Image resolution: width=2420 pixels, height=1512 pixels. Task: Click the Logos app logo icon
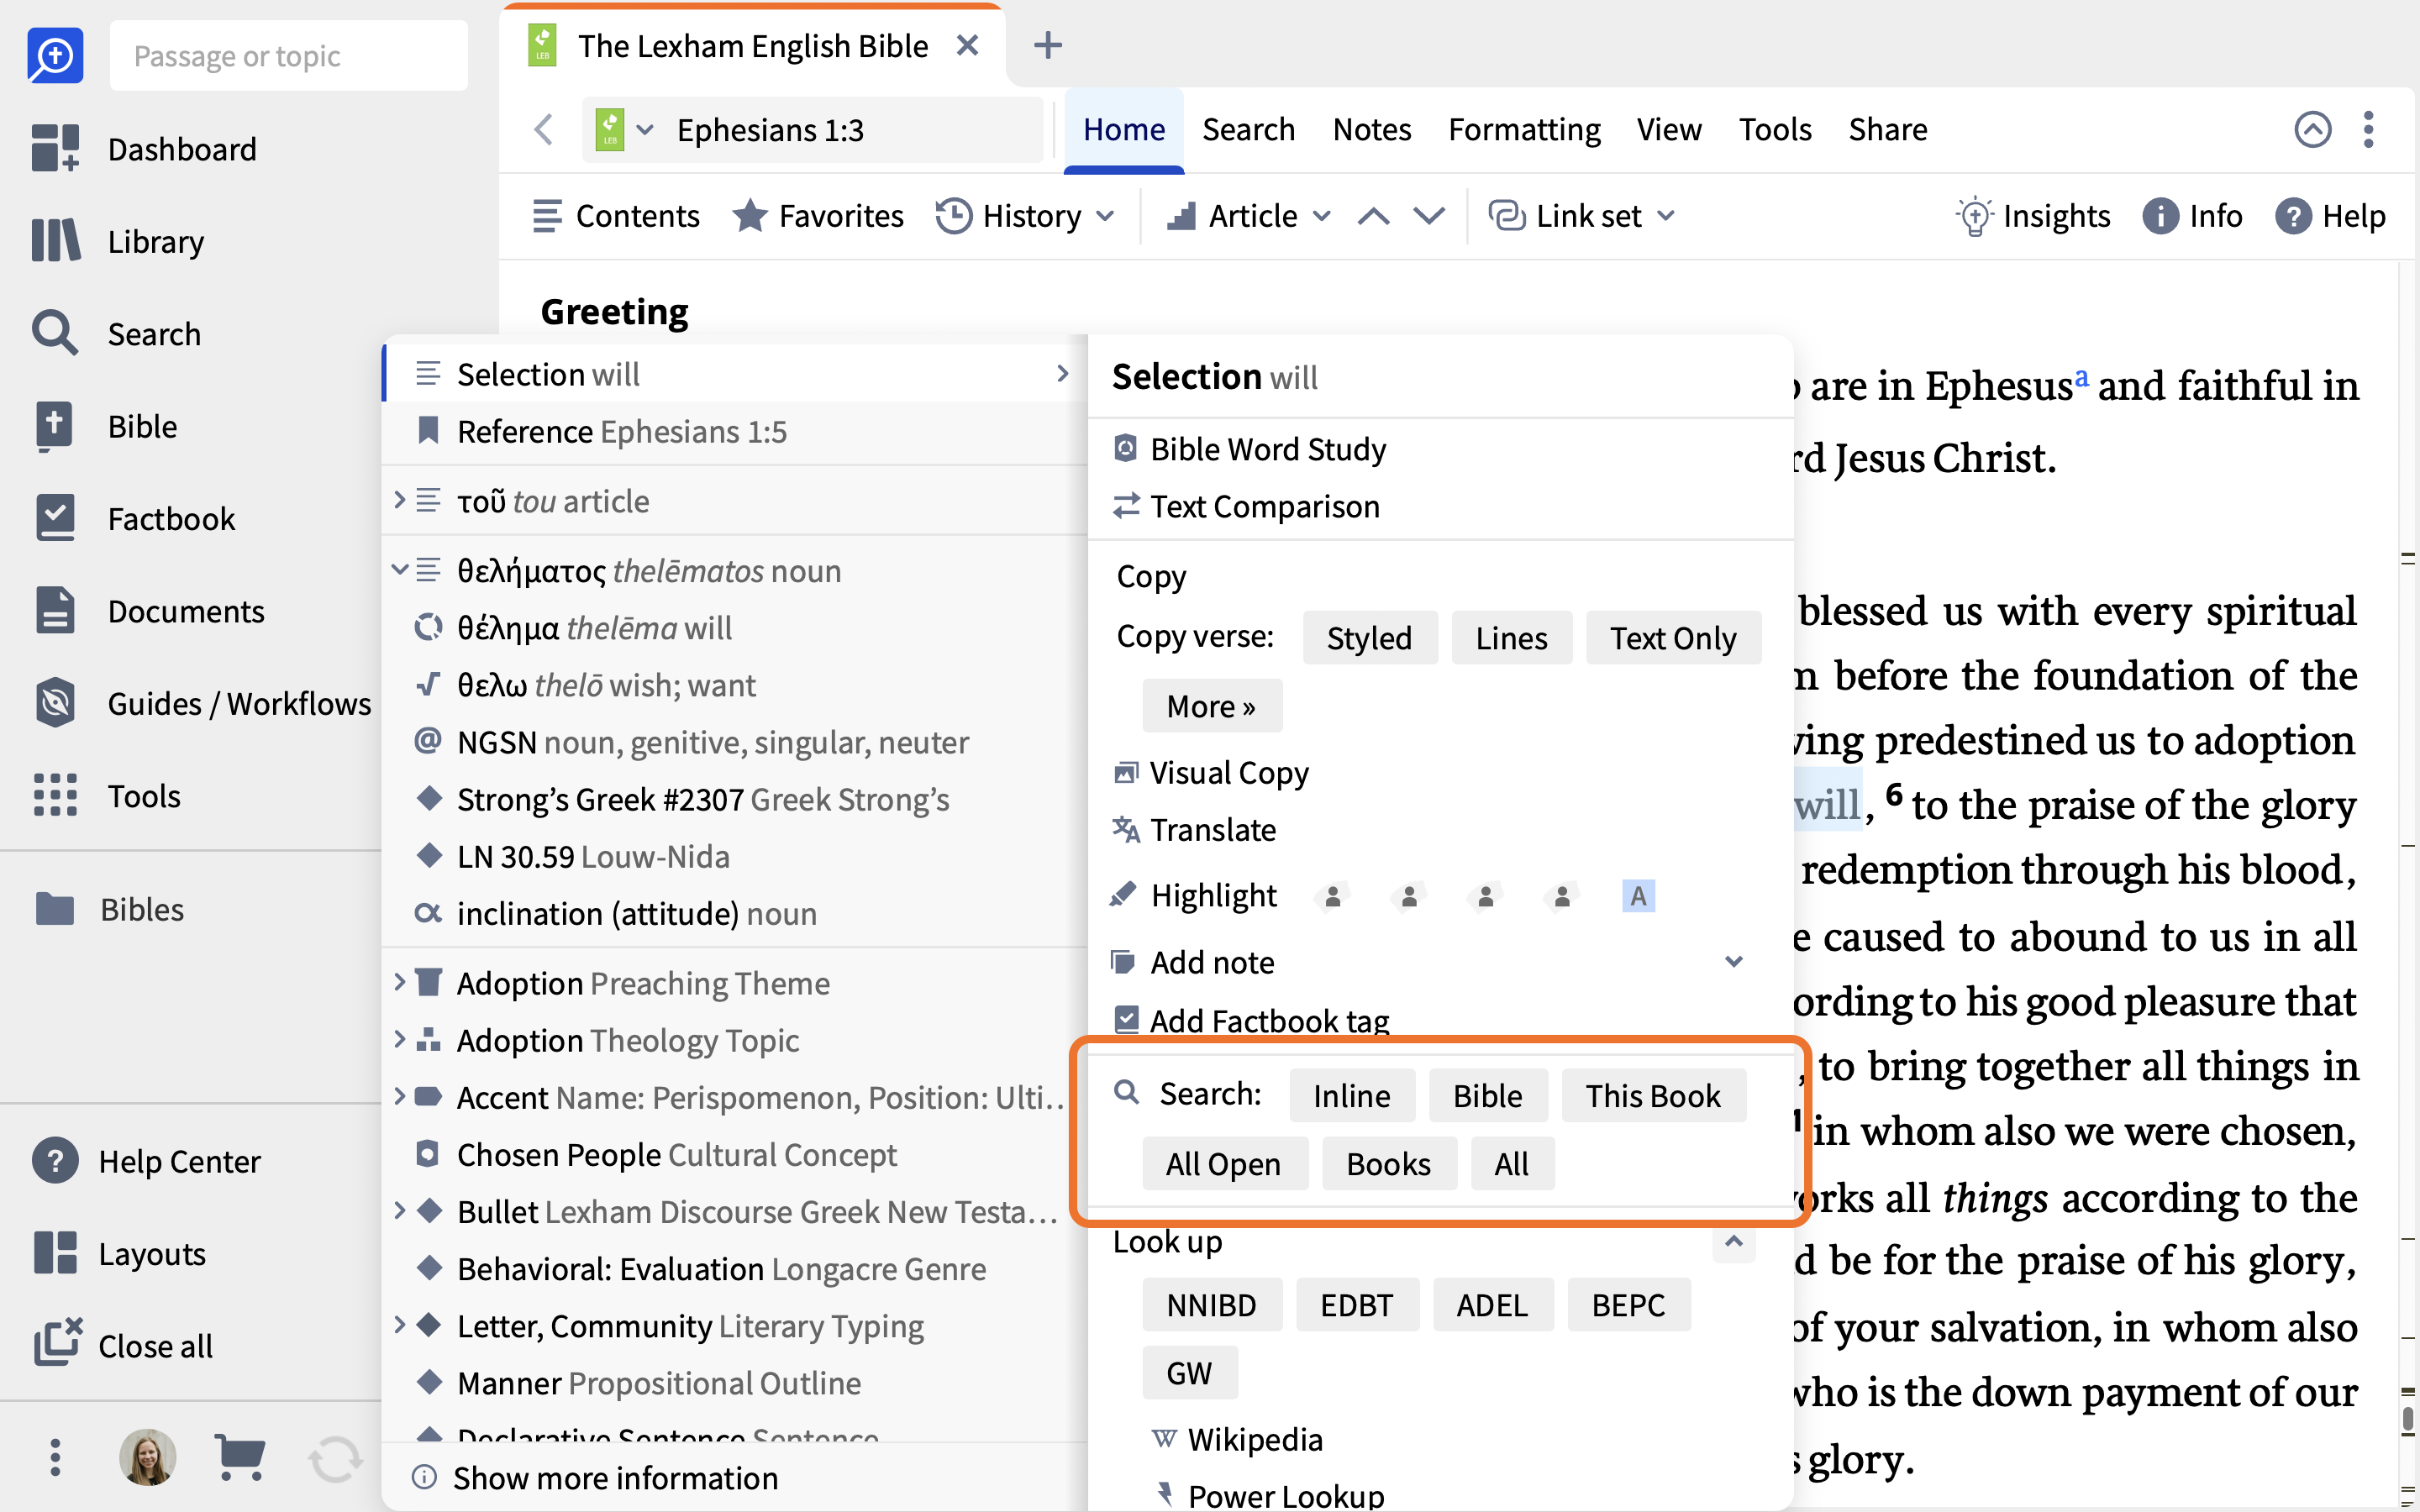pos(55,55)
